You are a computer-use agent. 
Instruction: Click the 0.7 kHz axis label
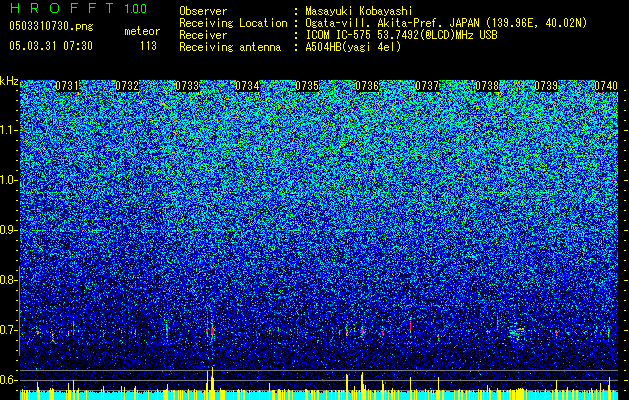pyautogui.click(x=8, y=330)
